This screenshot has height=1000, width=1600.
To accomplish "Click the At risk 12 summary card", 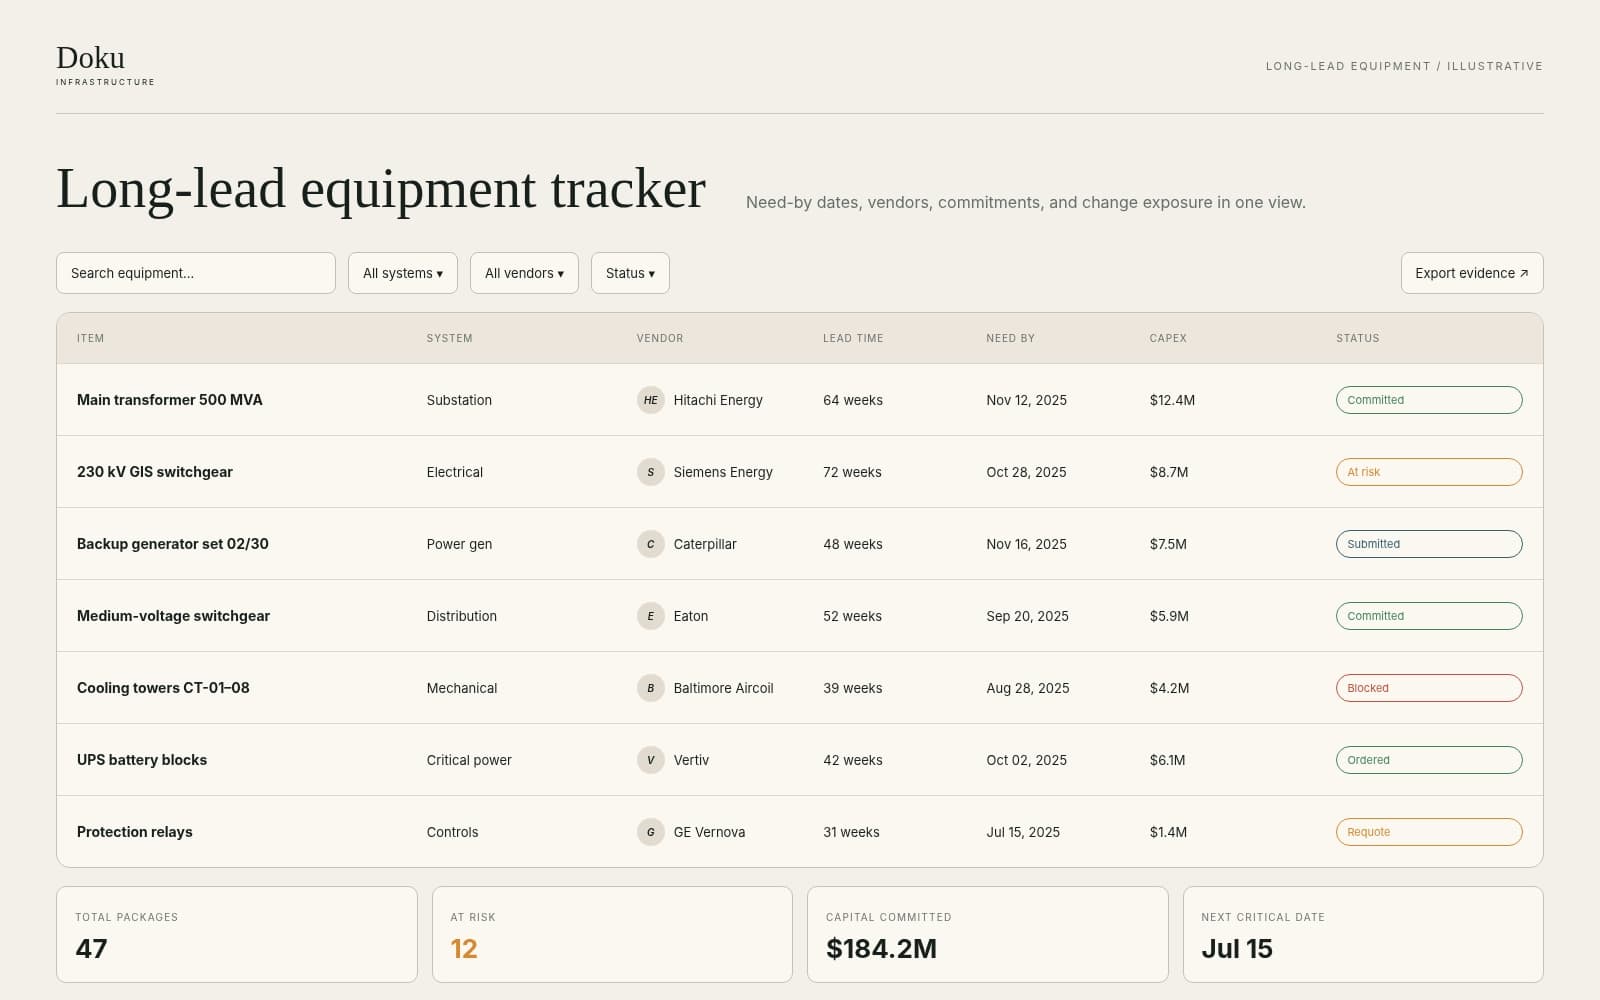I will (612, 934).
